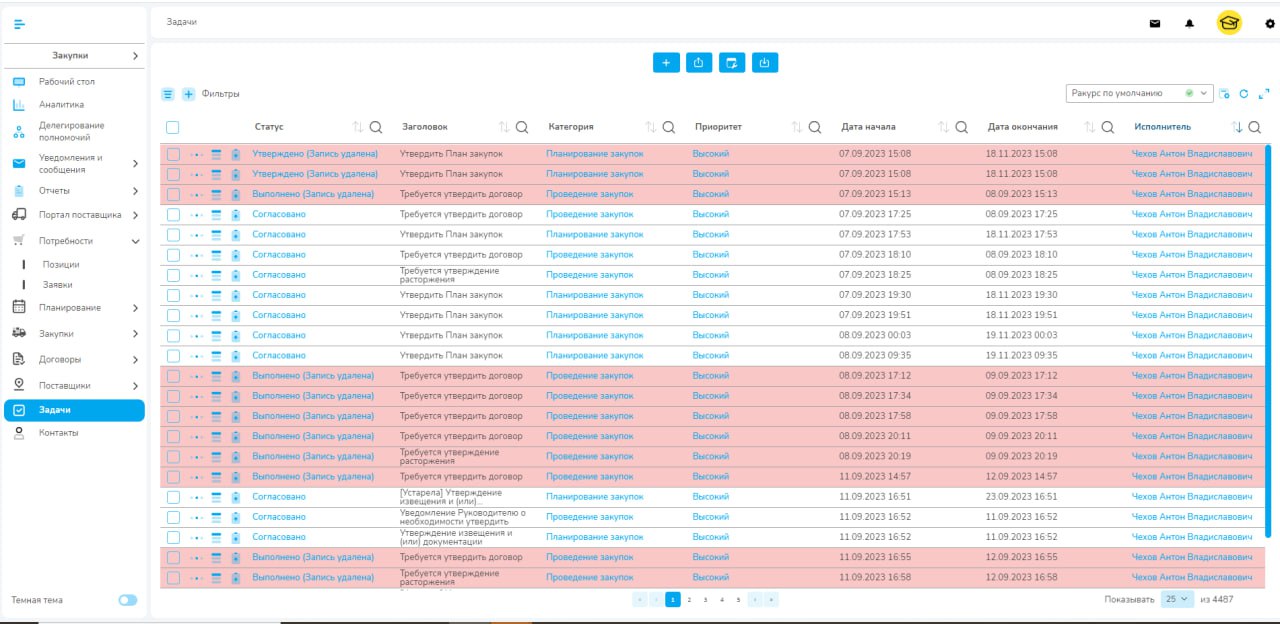This screenshot has width=1280, height=624.
Task: Open Рабочий стол in sidebar
Action: coord(67,82)
